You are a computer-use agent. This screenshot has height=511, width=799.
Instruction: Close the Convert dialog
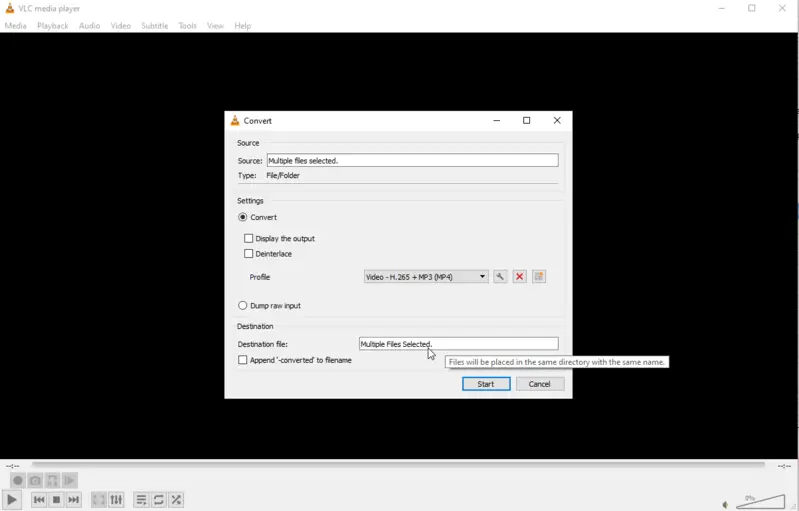[x=557, y=120]
